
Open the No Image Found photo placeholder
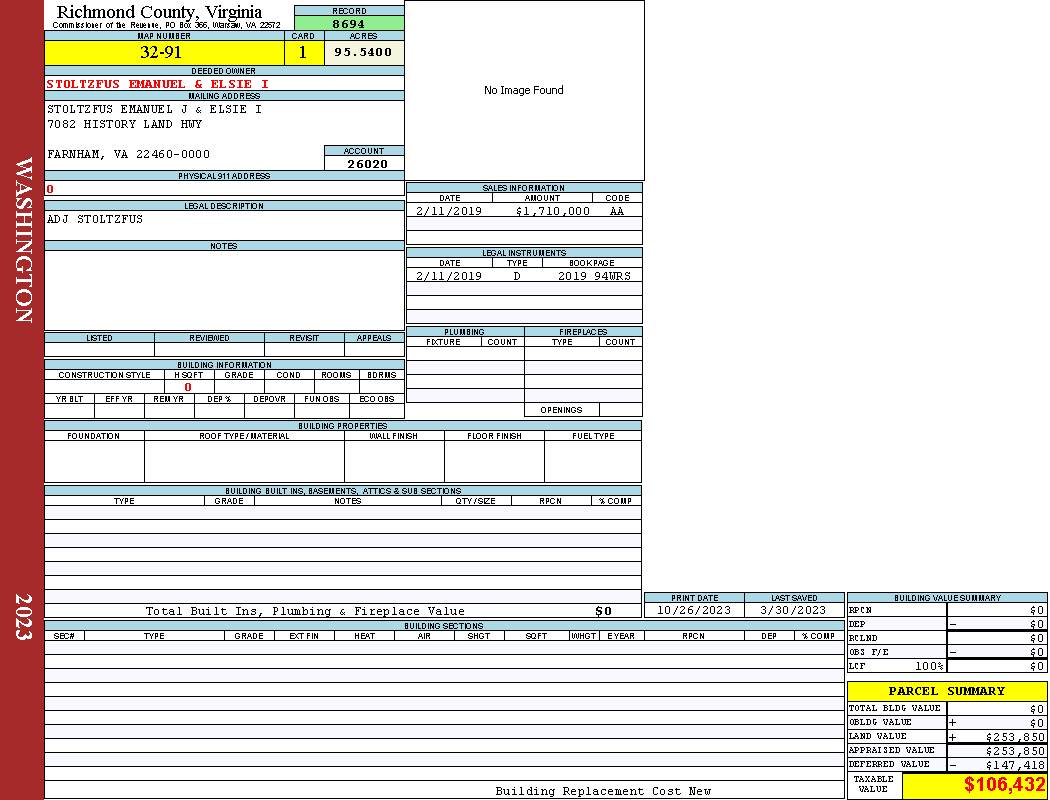524,90
